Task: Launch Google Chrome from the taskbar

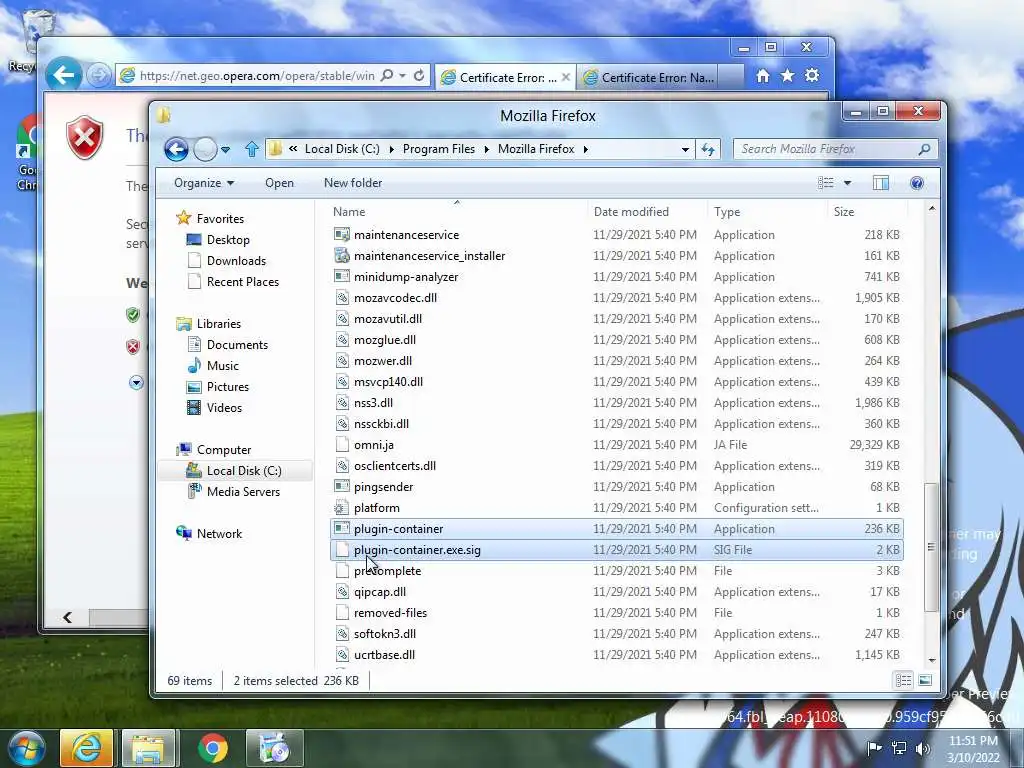Action: point(213,748)
